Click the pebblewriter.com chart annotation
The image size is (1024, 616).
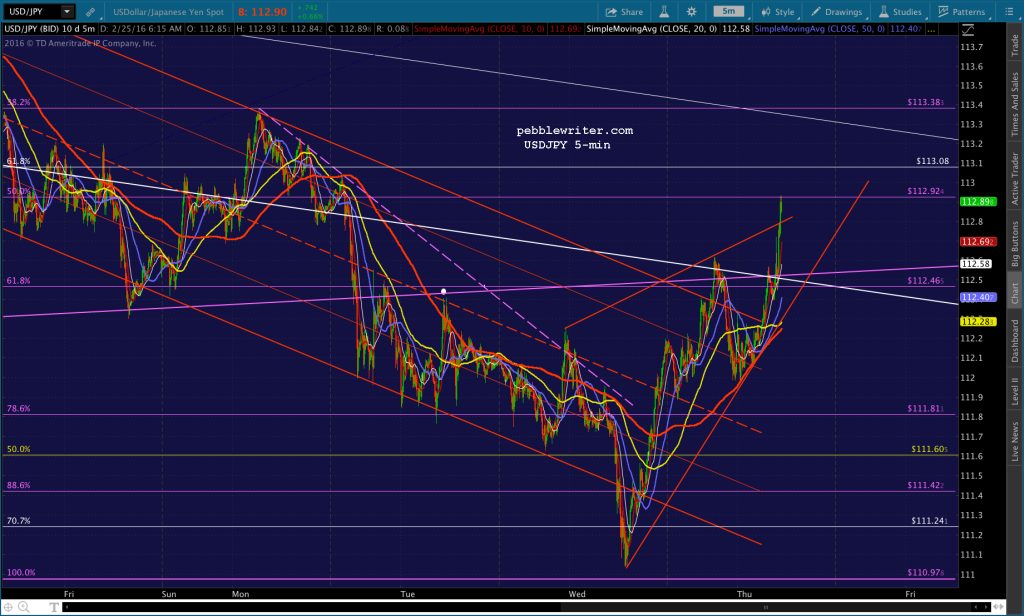(x=575, y=131)
